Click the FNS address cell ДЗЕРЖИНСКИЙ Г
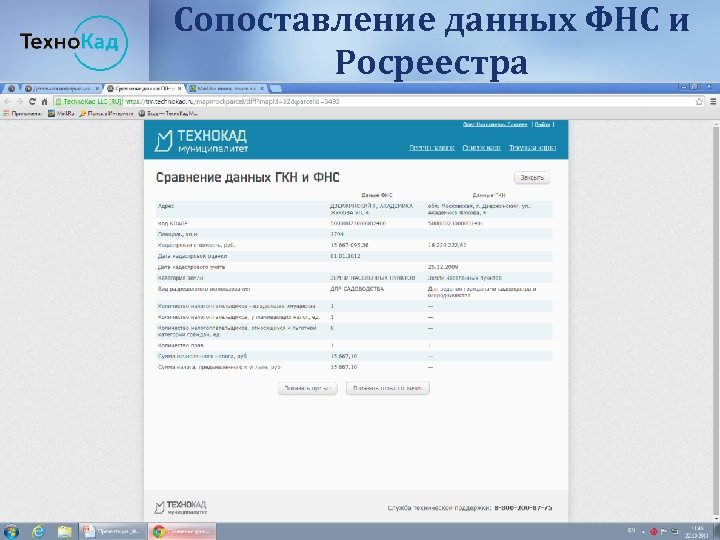The height and width of the screenshot is (540, 720). coord(371,209)
